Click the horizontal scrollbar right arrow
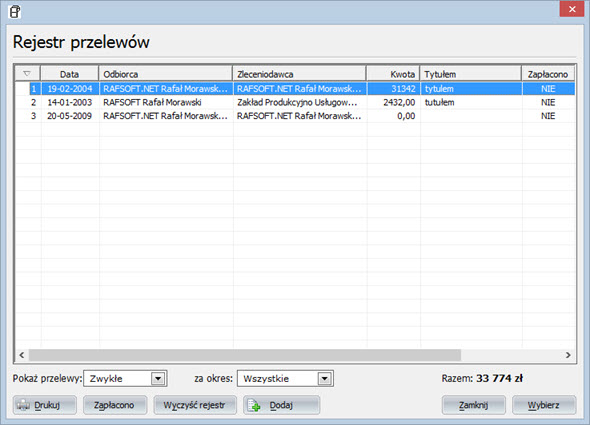The width and height of the screenshot is (590, 425). (x=568, y=355)
